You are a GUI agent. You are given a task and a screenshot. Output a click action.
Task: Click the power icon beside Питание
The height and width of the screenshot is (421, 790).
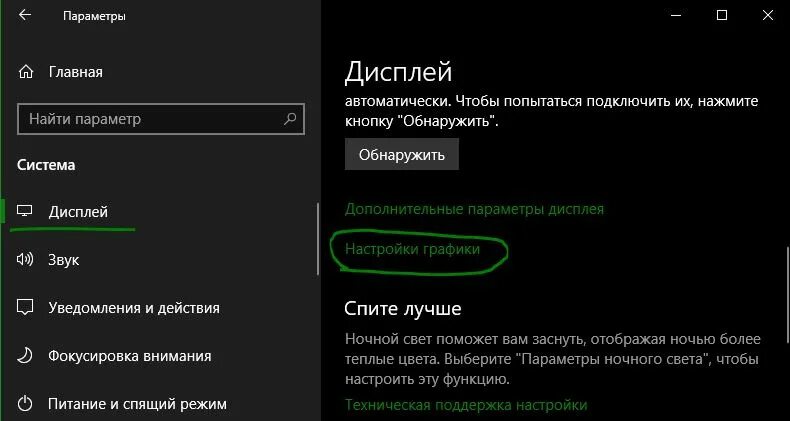pyautogui.click(x=25, y=403)
